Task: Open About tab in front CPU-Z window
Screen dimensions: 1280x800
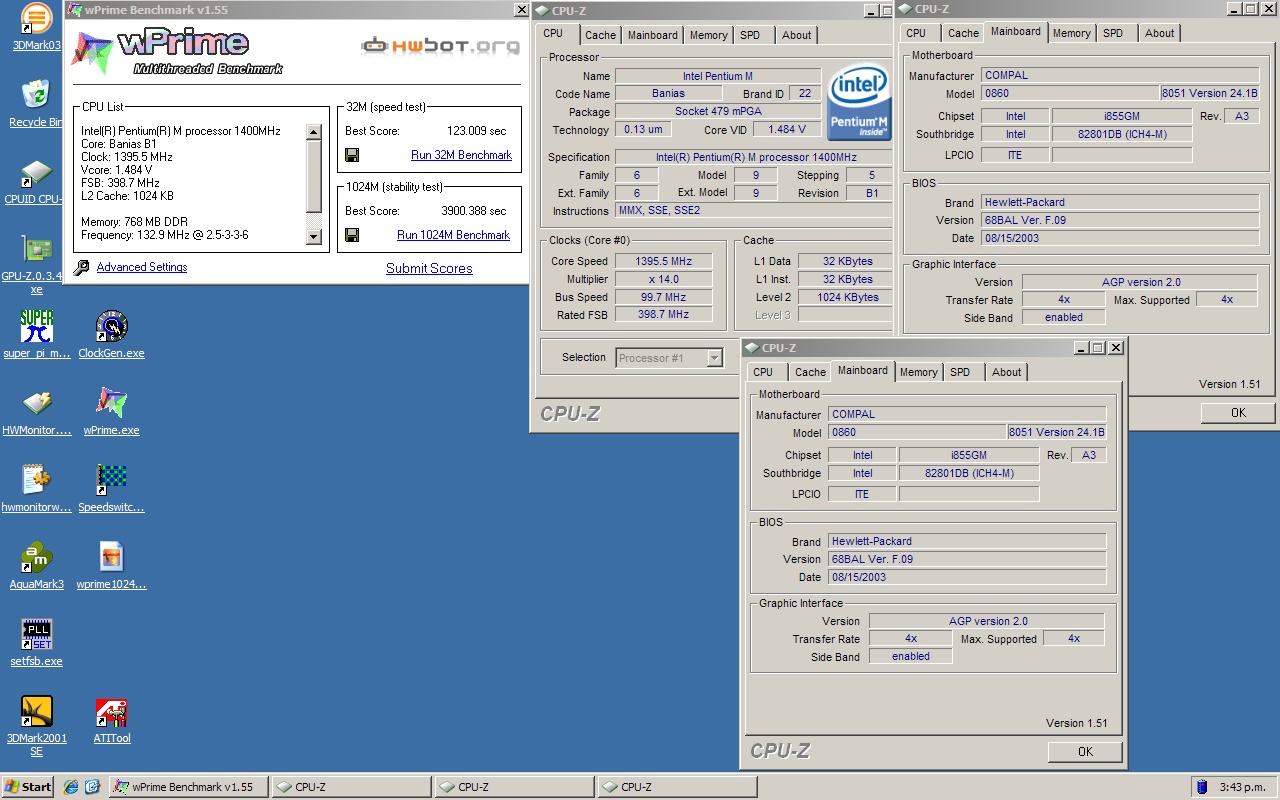Action: pyautogui.click(x=1007, y=372)
